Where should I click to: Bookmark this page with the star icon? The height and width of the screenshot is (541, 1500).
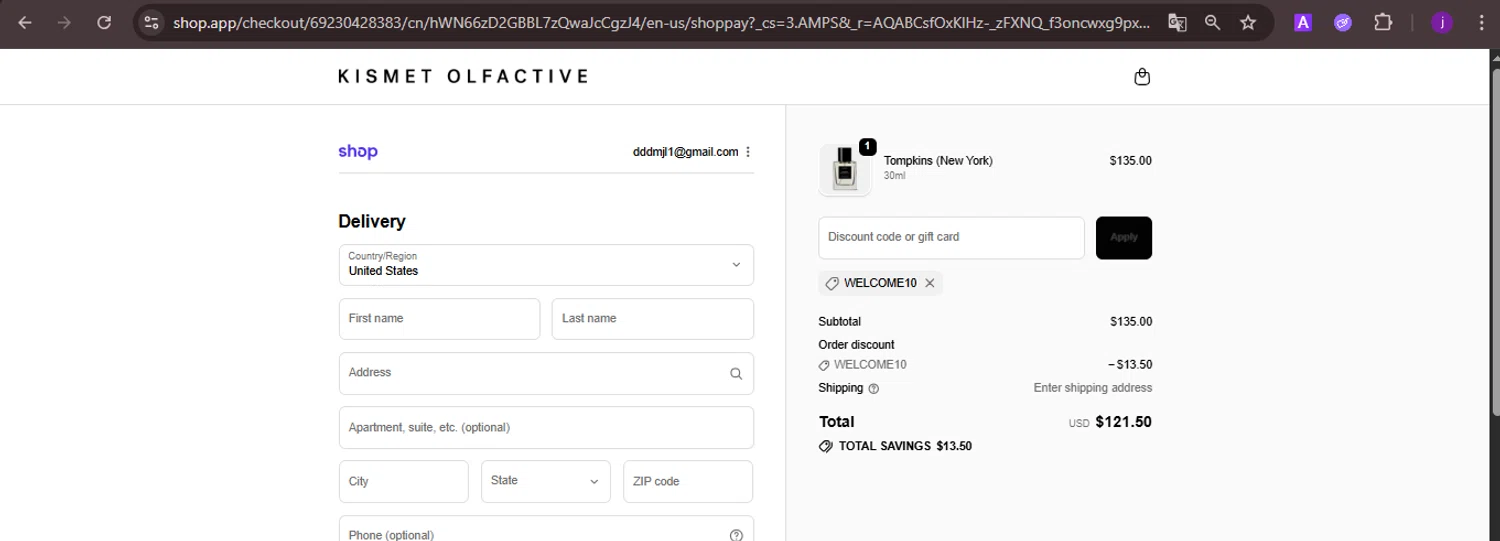point(1248,22)
